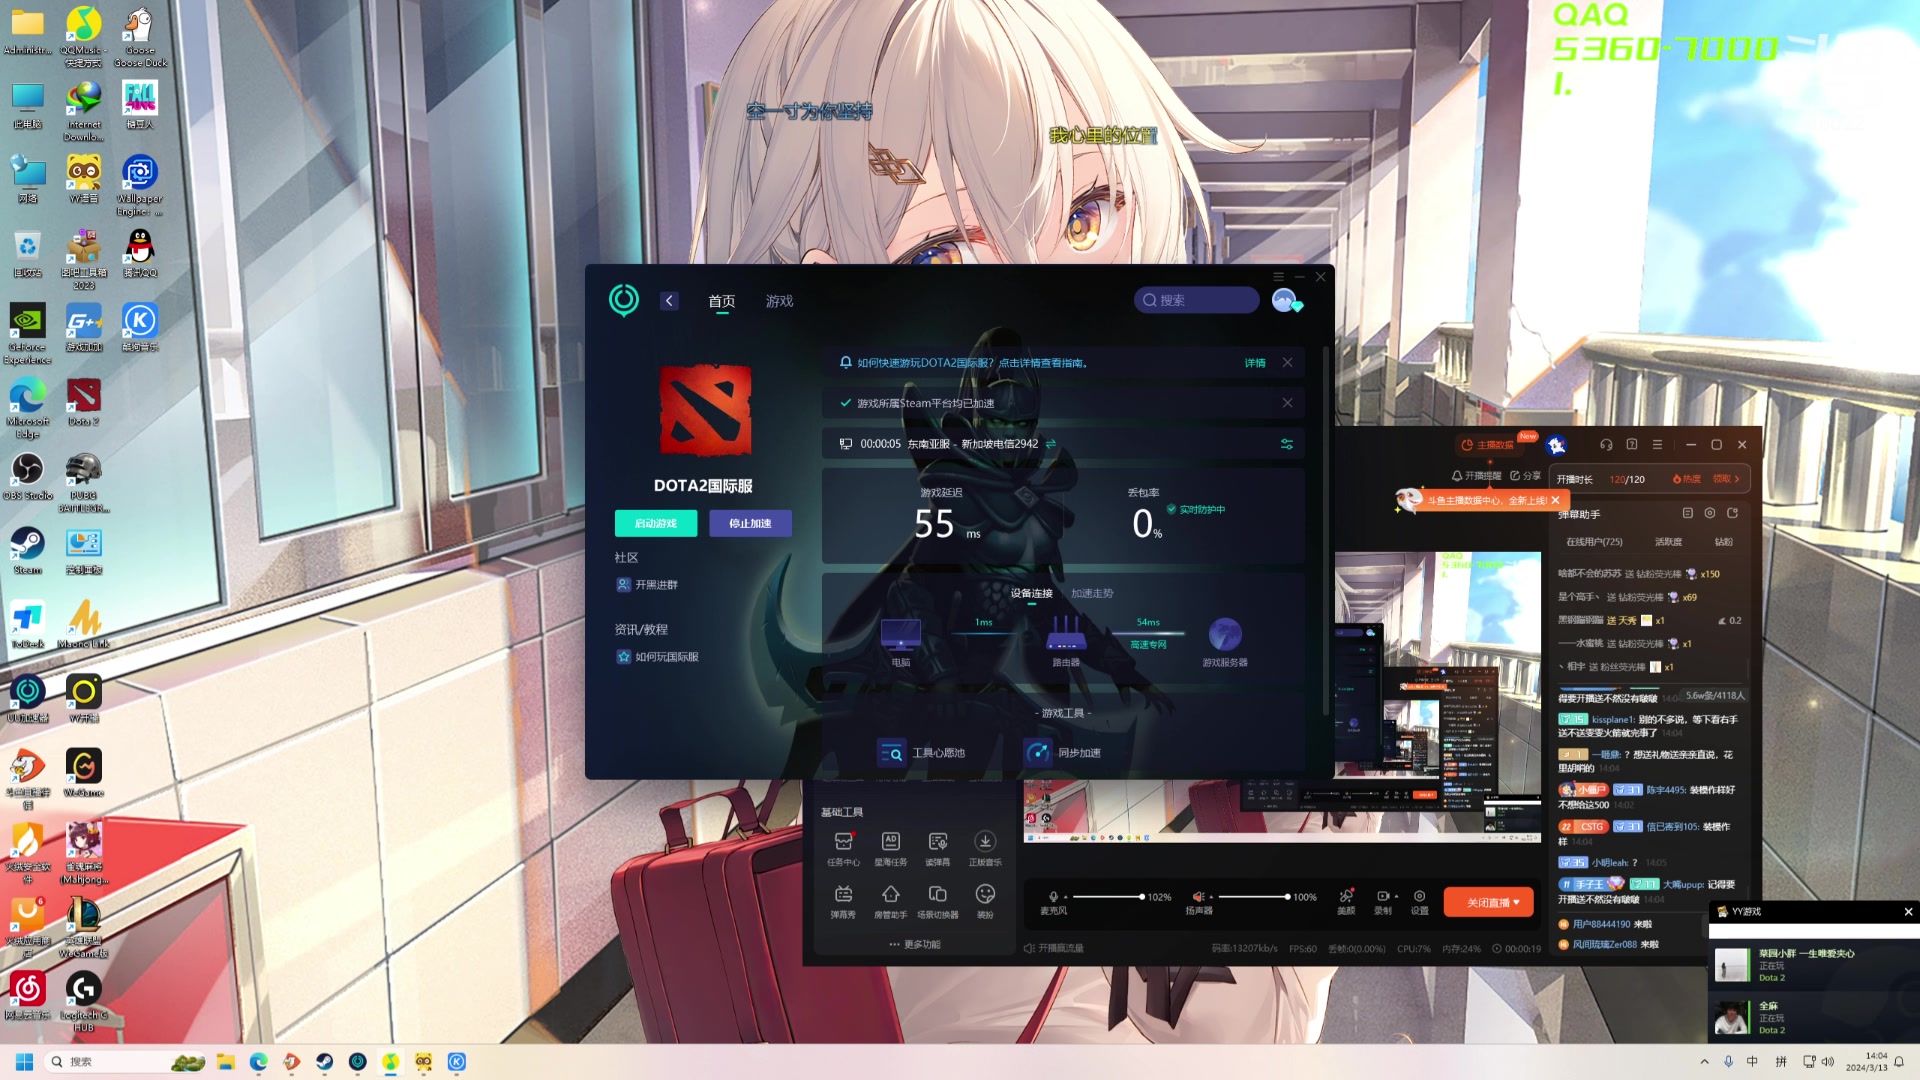Open the accelerator hamburger menu

tap(1278, 276)
